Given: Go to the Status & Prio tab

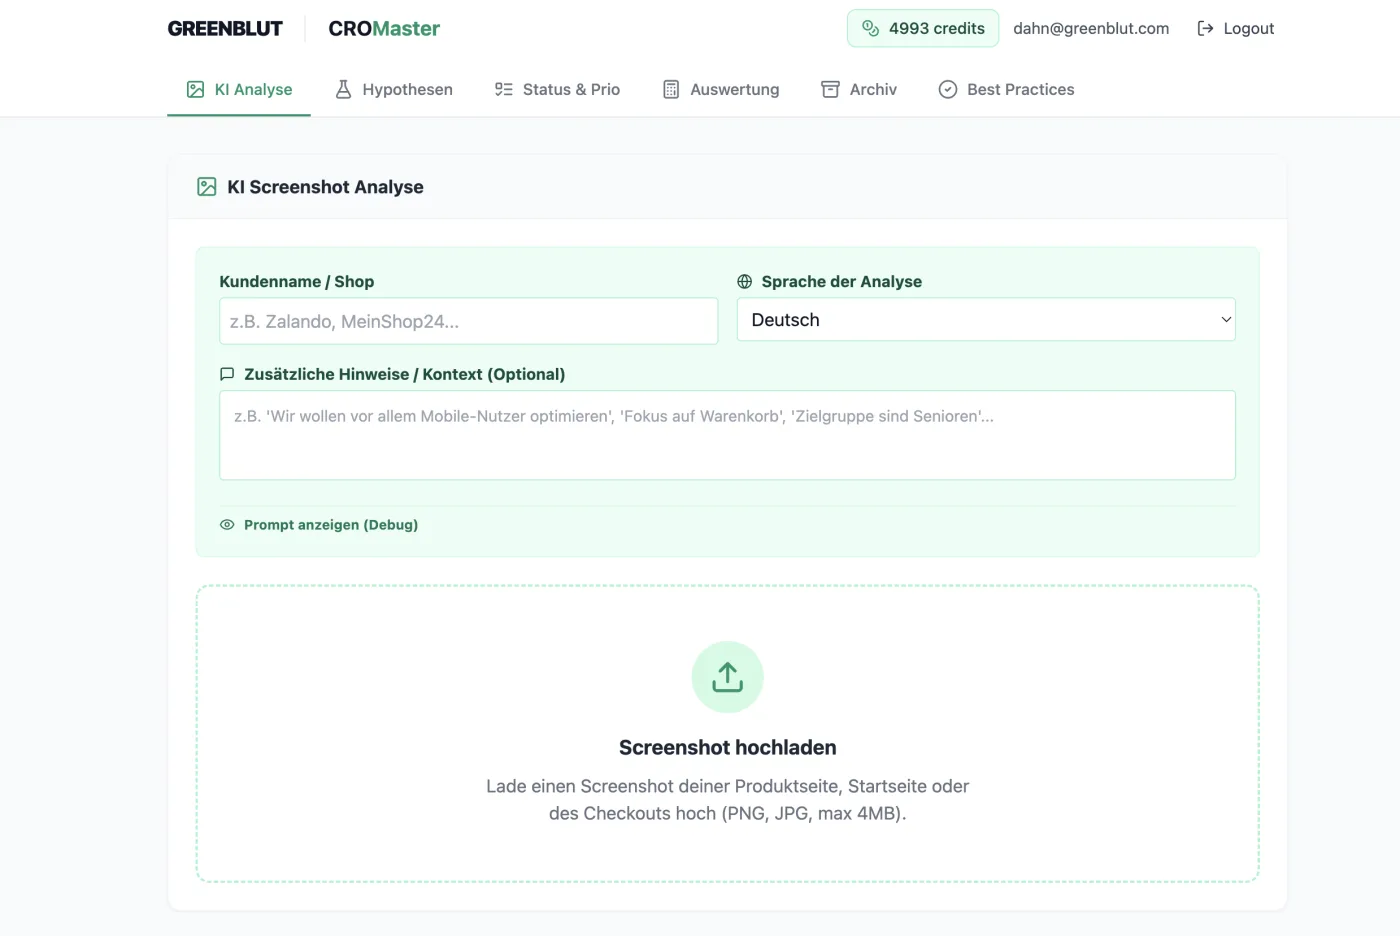Looking at the screenshot, I should [557, 89].
